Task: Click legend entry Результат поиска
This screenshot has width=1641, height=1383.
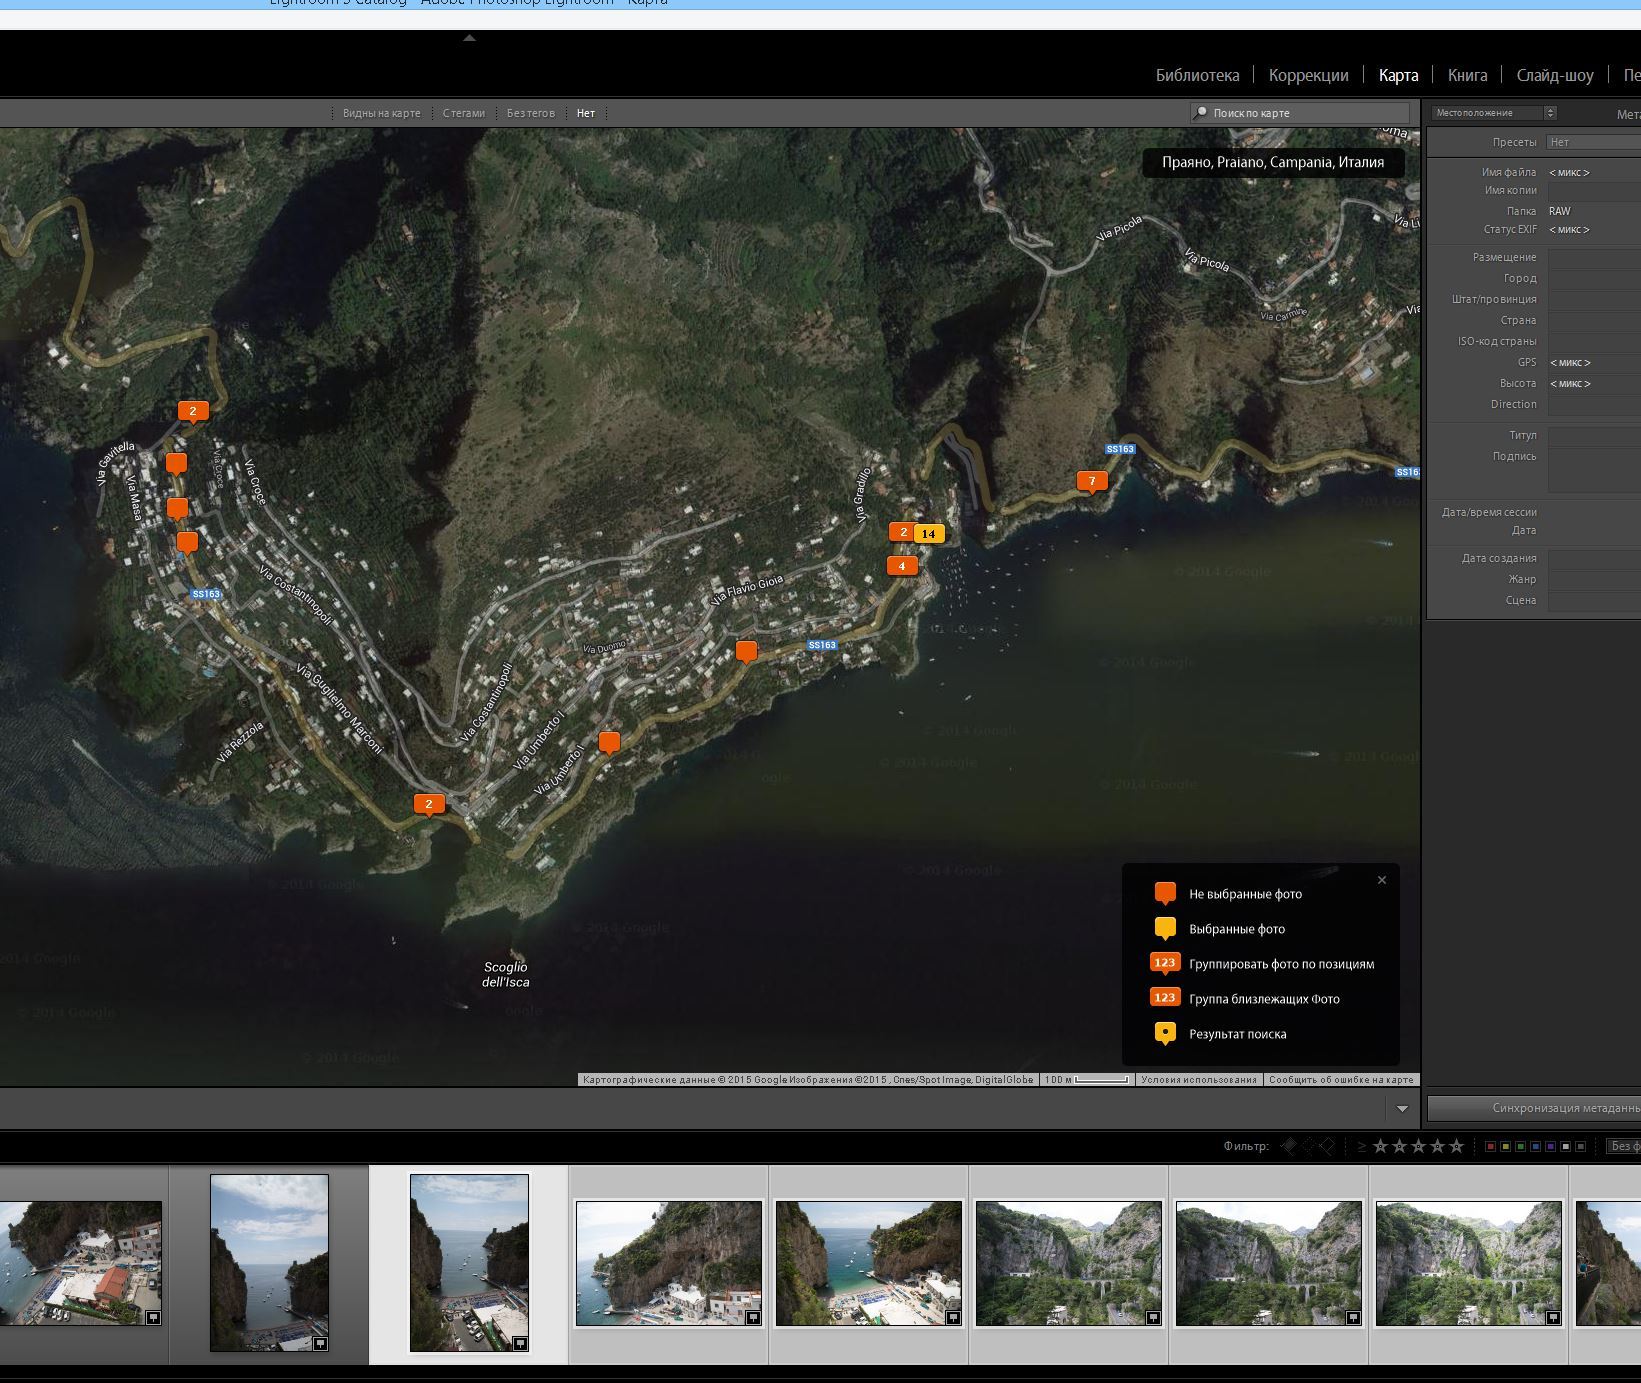Action: pos(1238,1034)
